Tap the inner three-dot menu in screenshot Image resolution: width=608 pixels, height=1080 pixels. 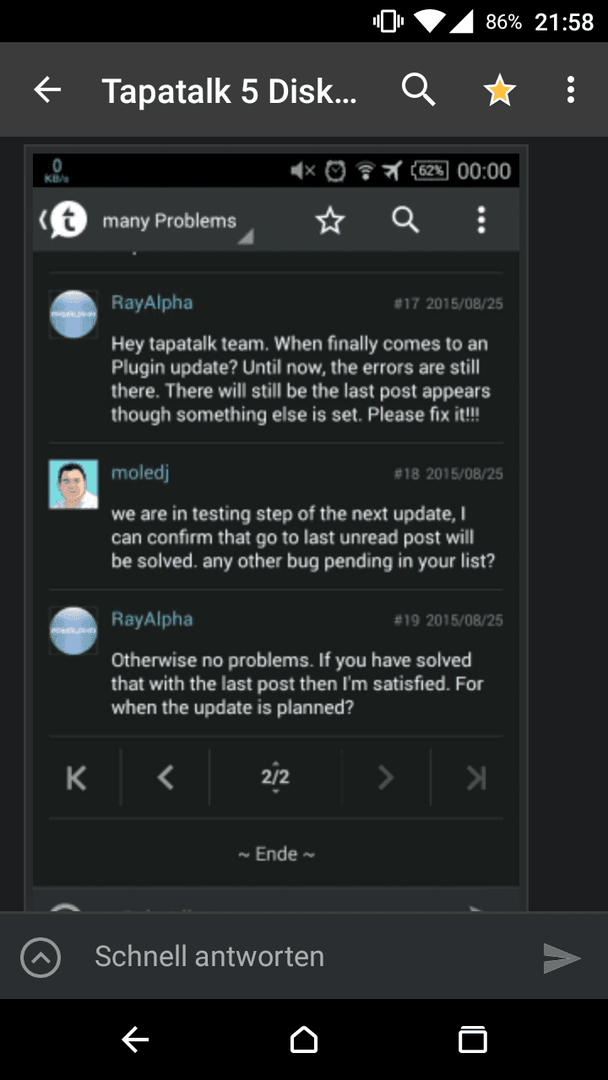(x=481, y=220)
